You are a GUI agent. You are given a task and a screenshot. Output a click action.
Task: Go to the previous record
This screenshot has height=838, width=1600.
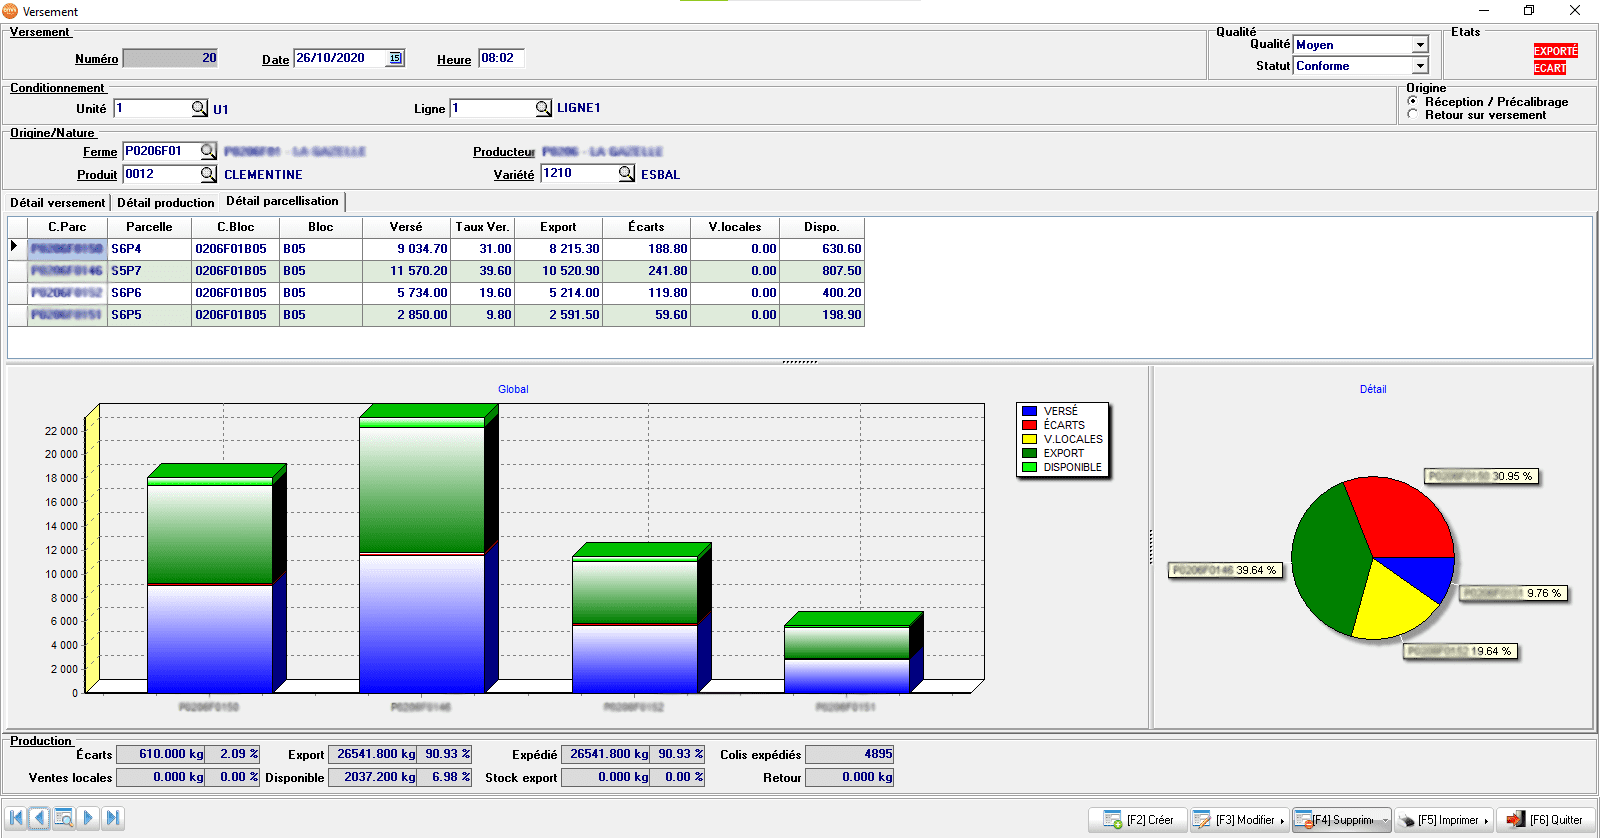40,818
